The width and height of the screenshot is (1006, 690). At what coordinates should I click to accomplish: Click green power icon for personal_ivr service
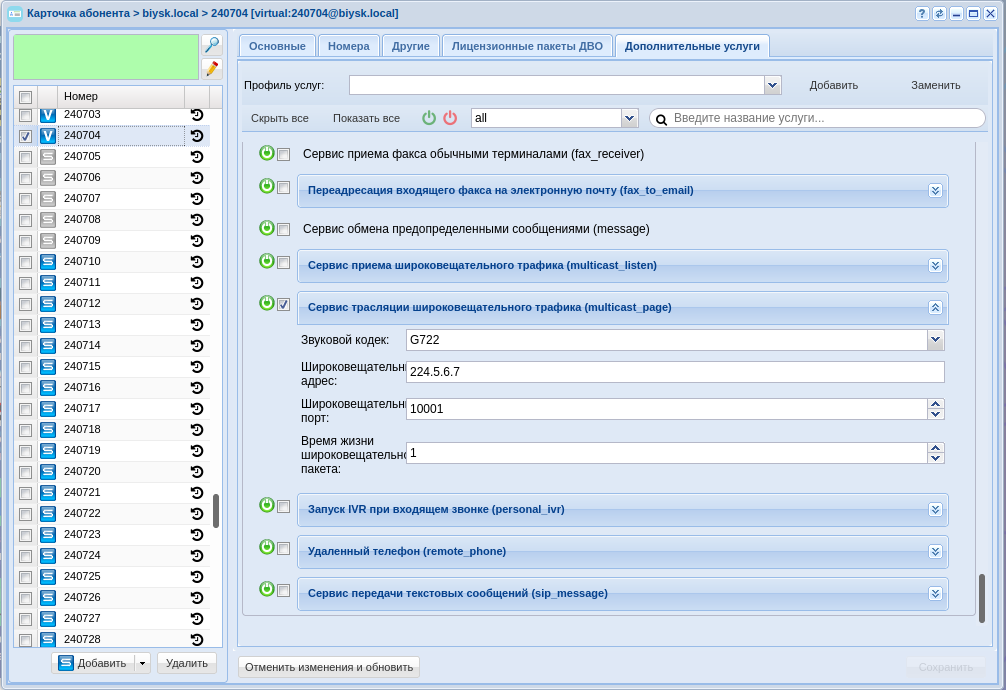[267, 505]
